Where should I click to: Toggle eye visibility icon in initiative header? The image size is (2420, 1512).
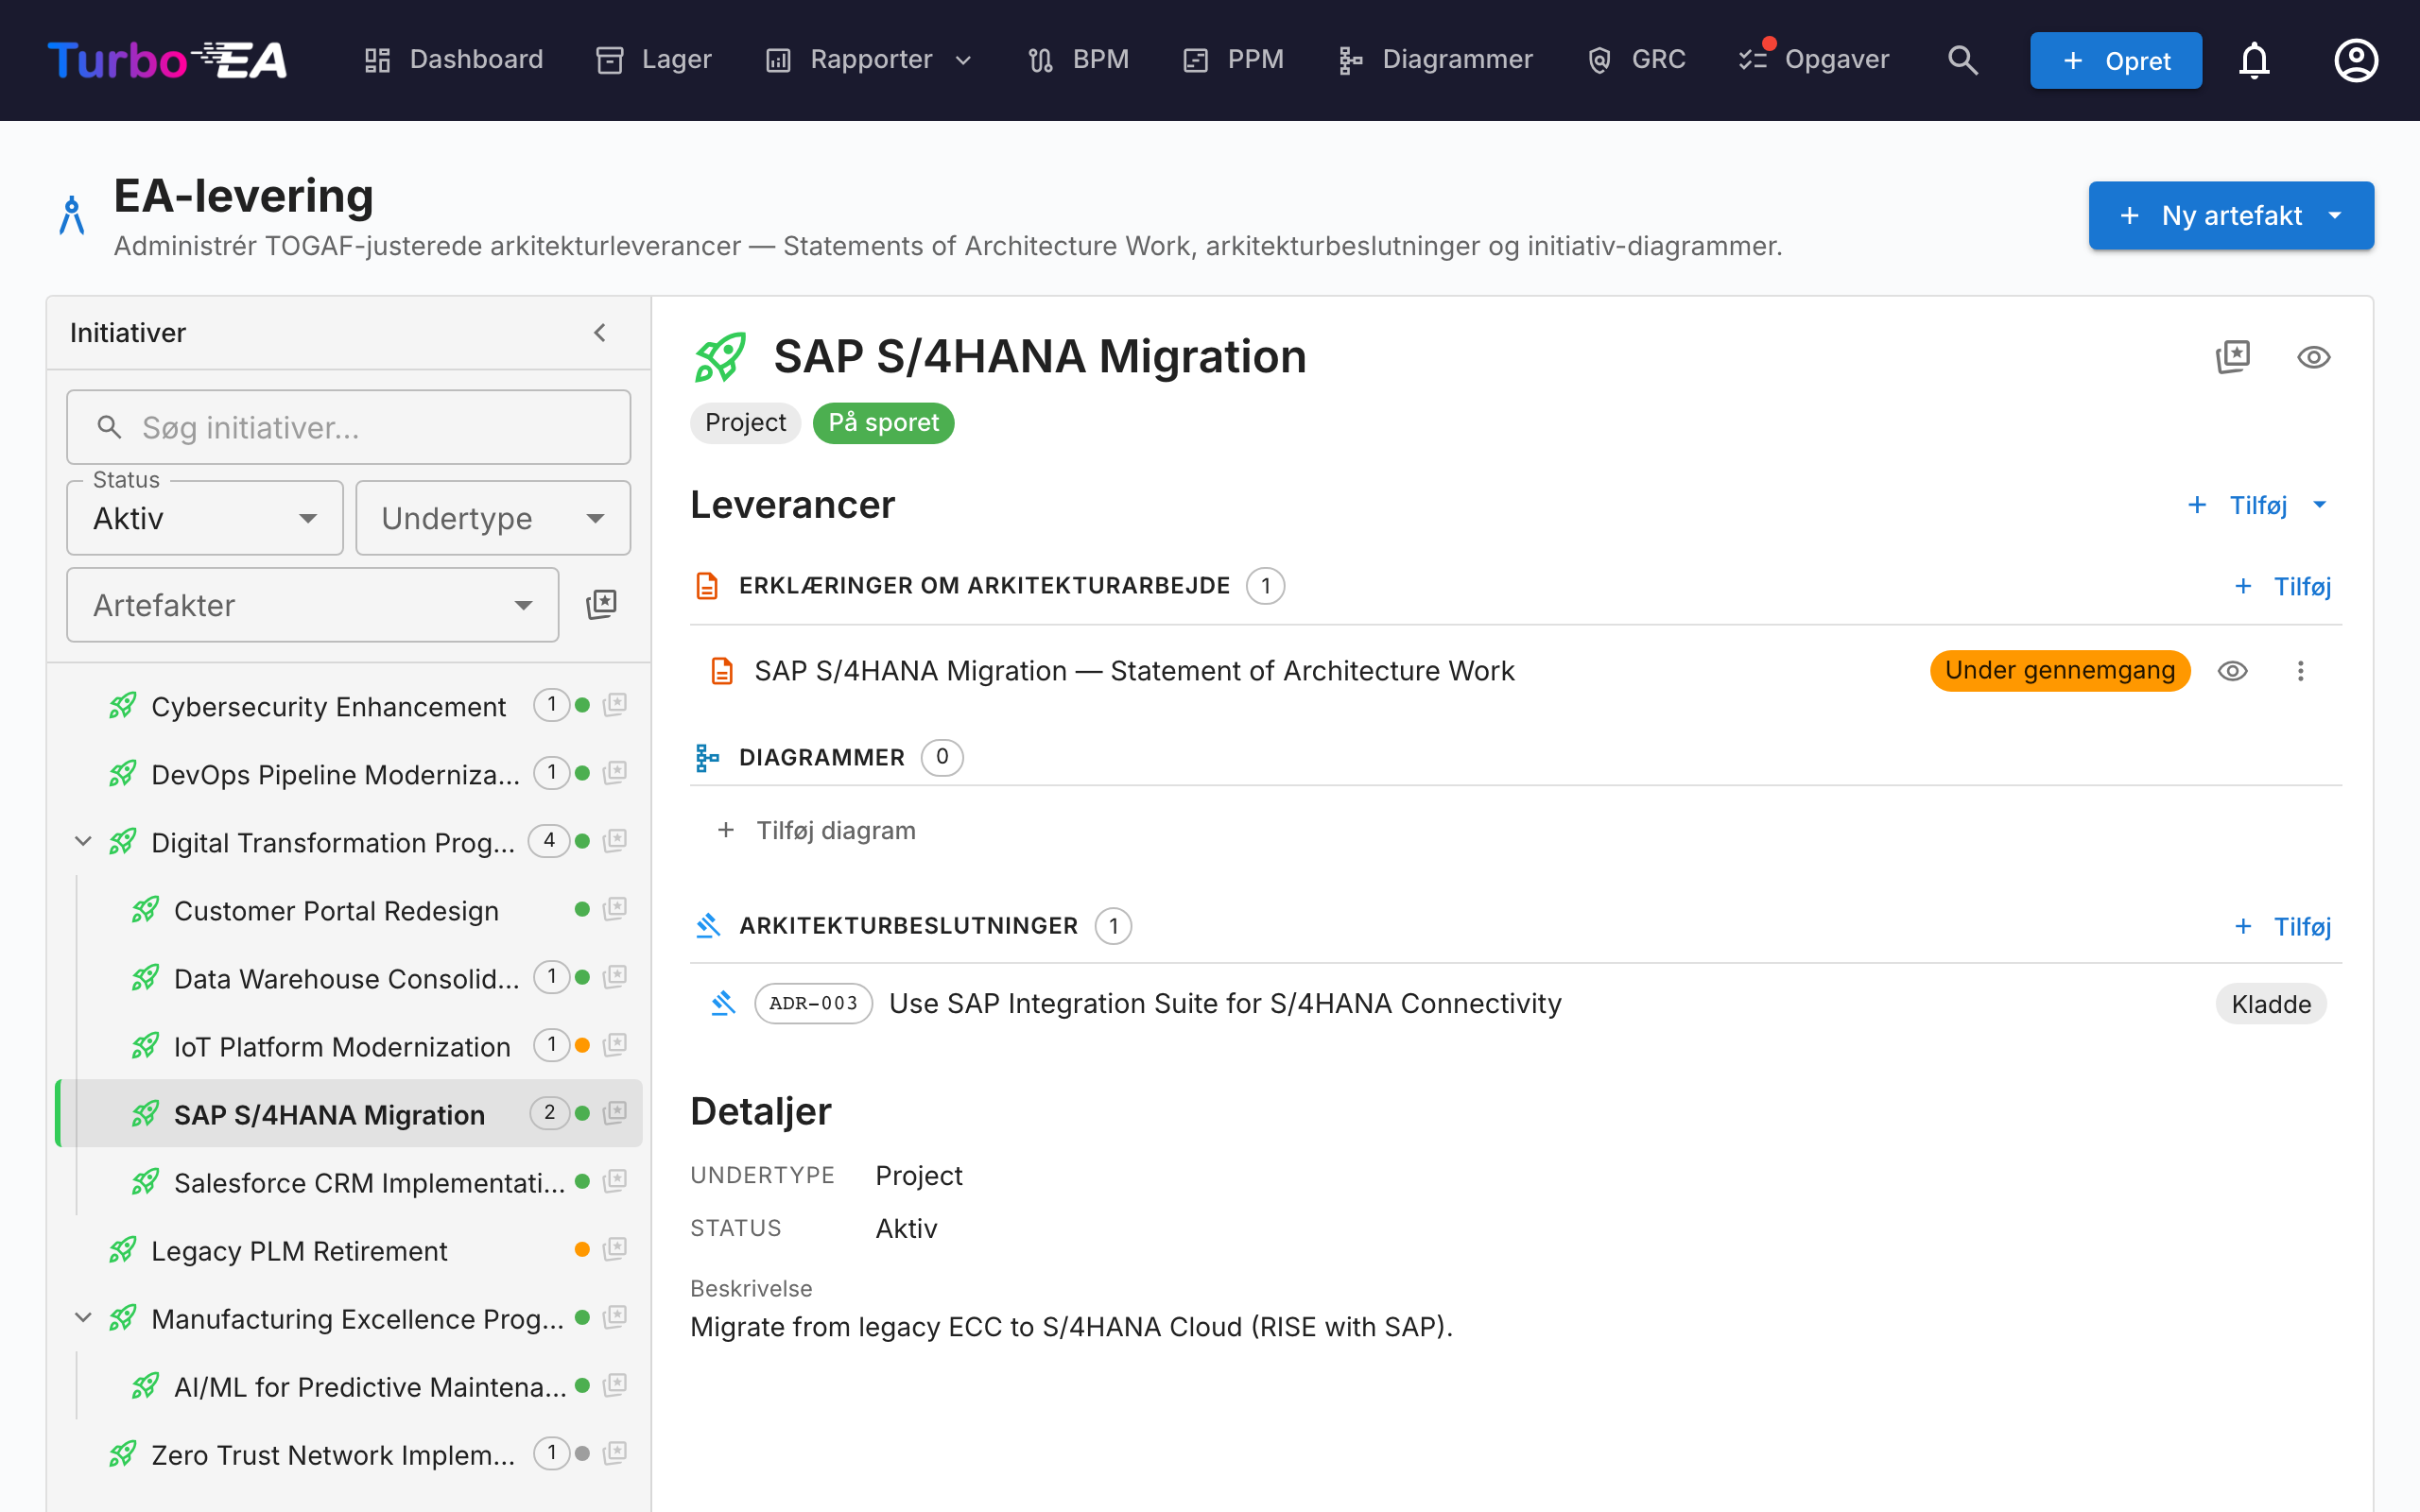pos(2314,357)
